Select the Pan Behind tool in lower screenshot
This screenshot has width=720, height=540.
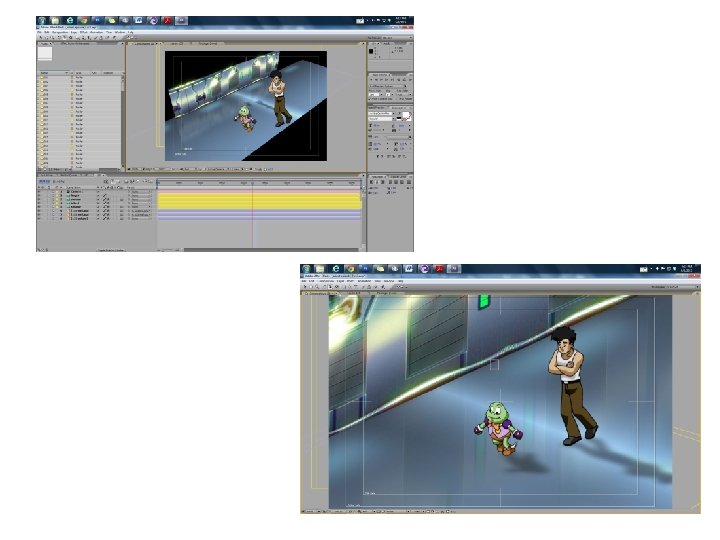(337, 287)
